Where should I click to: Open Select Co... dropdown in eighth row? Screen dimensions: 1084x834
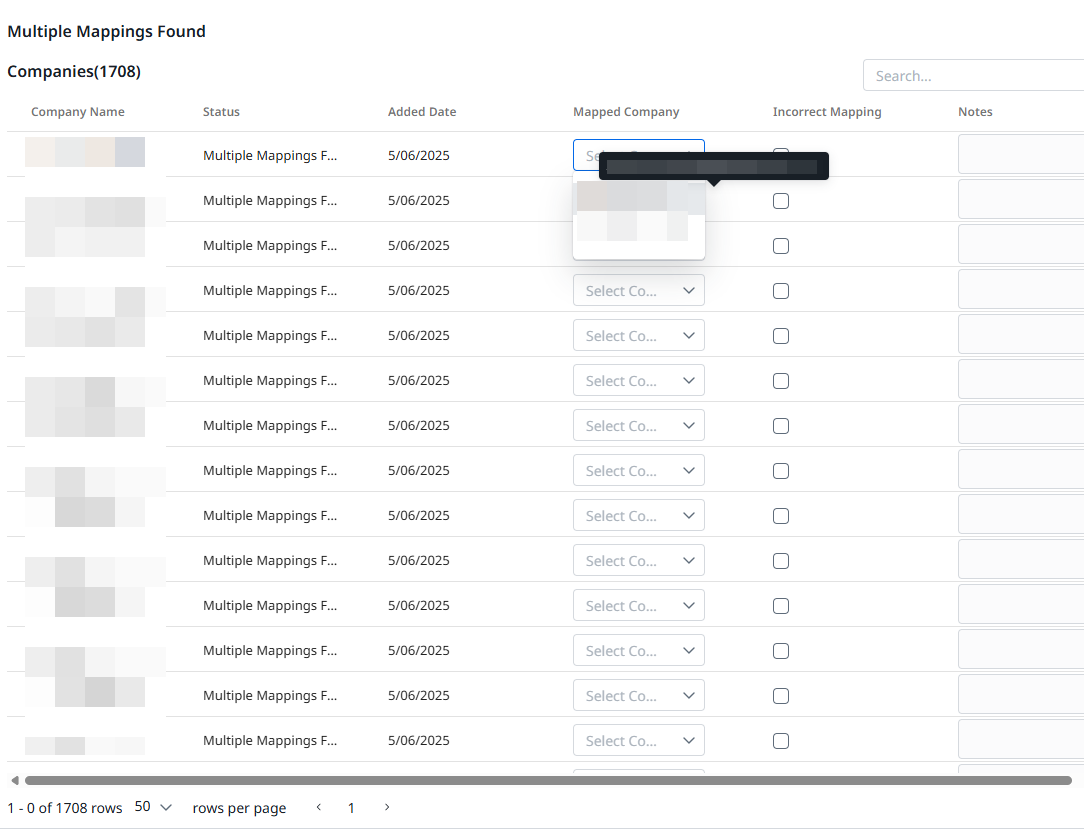[x=639, y=470]
